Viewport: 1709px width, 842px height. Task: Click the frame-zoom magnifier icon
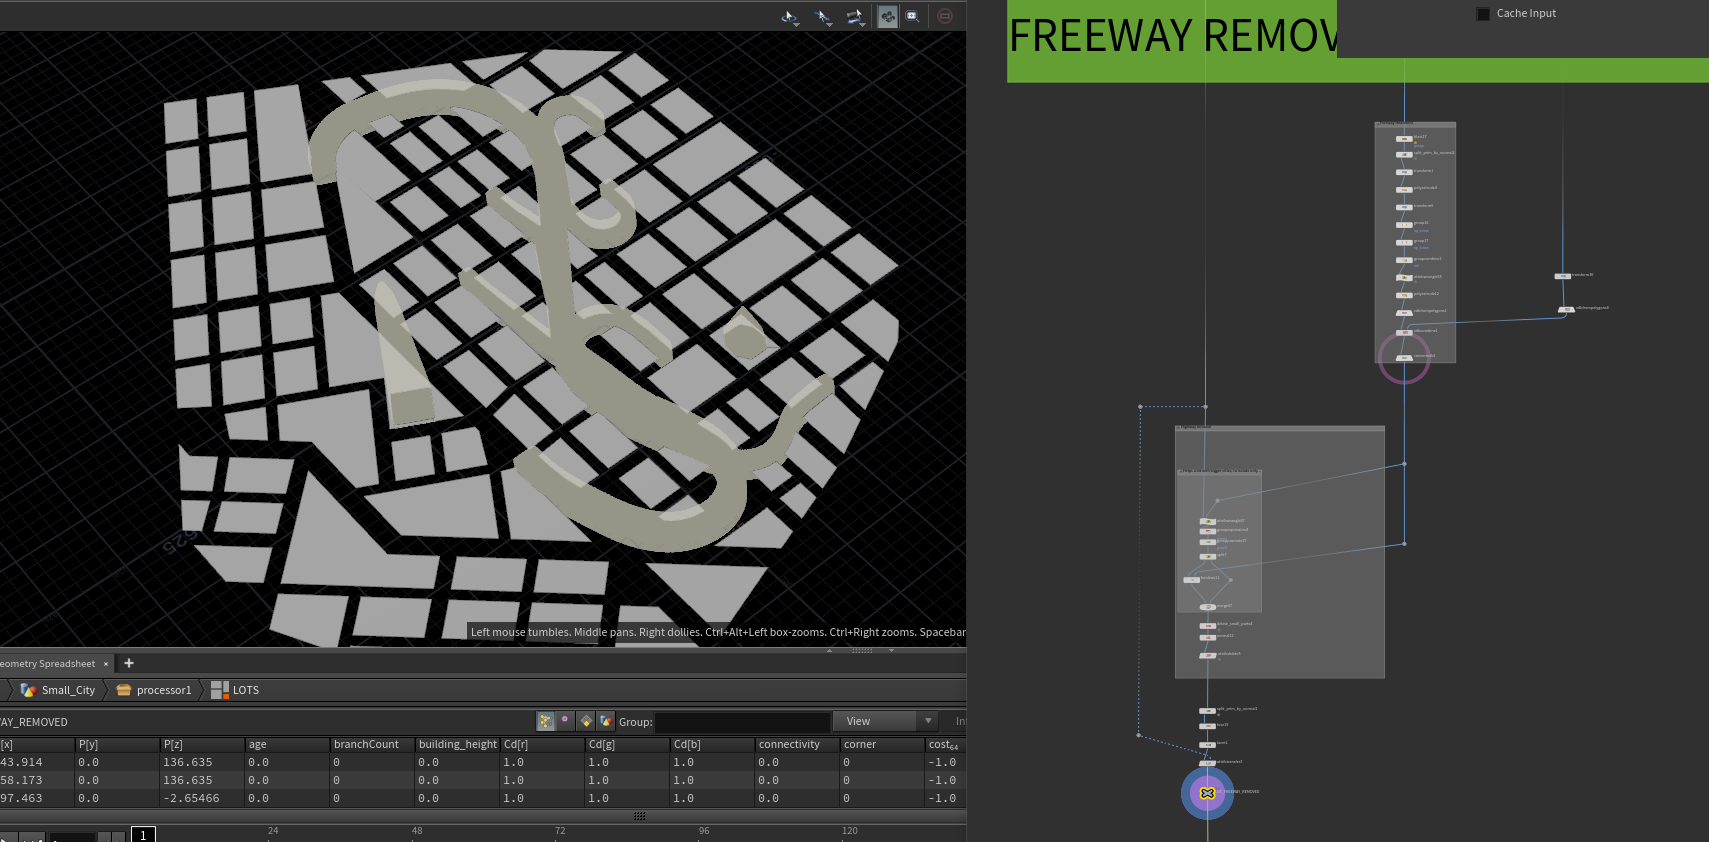[x=912, y=17]
